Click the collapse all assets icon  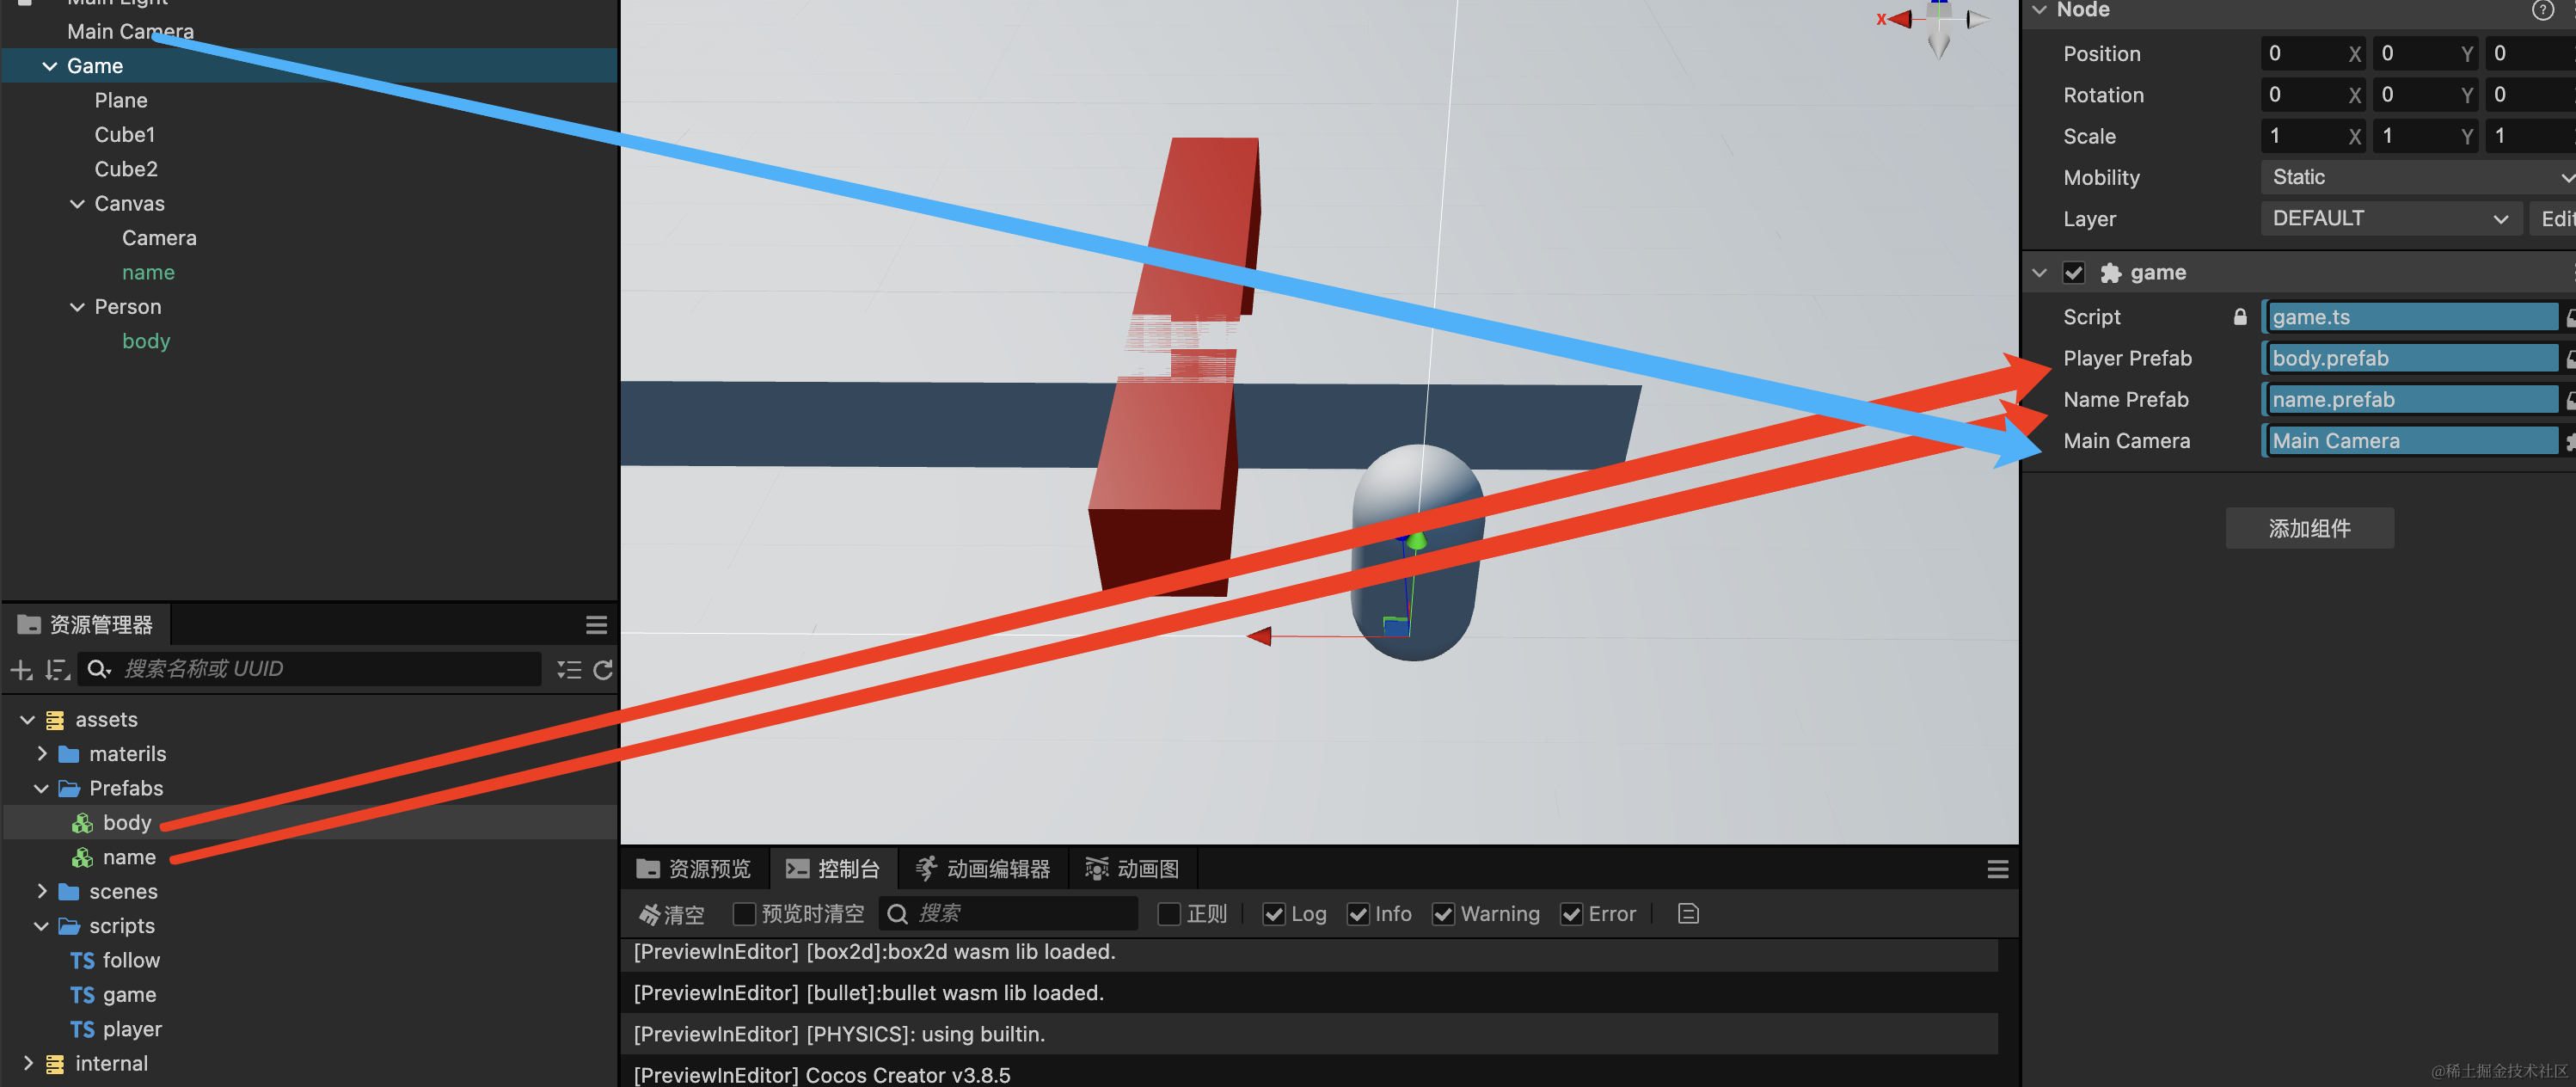click(x=569, y=669)
